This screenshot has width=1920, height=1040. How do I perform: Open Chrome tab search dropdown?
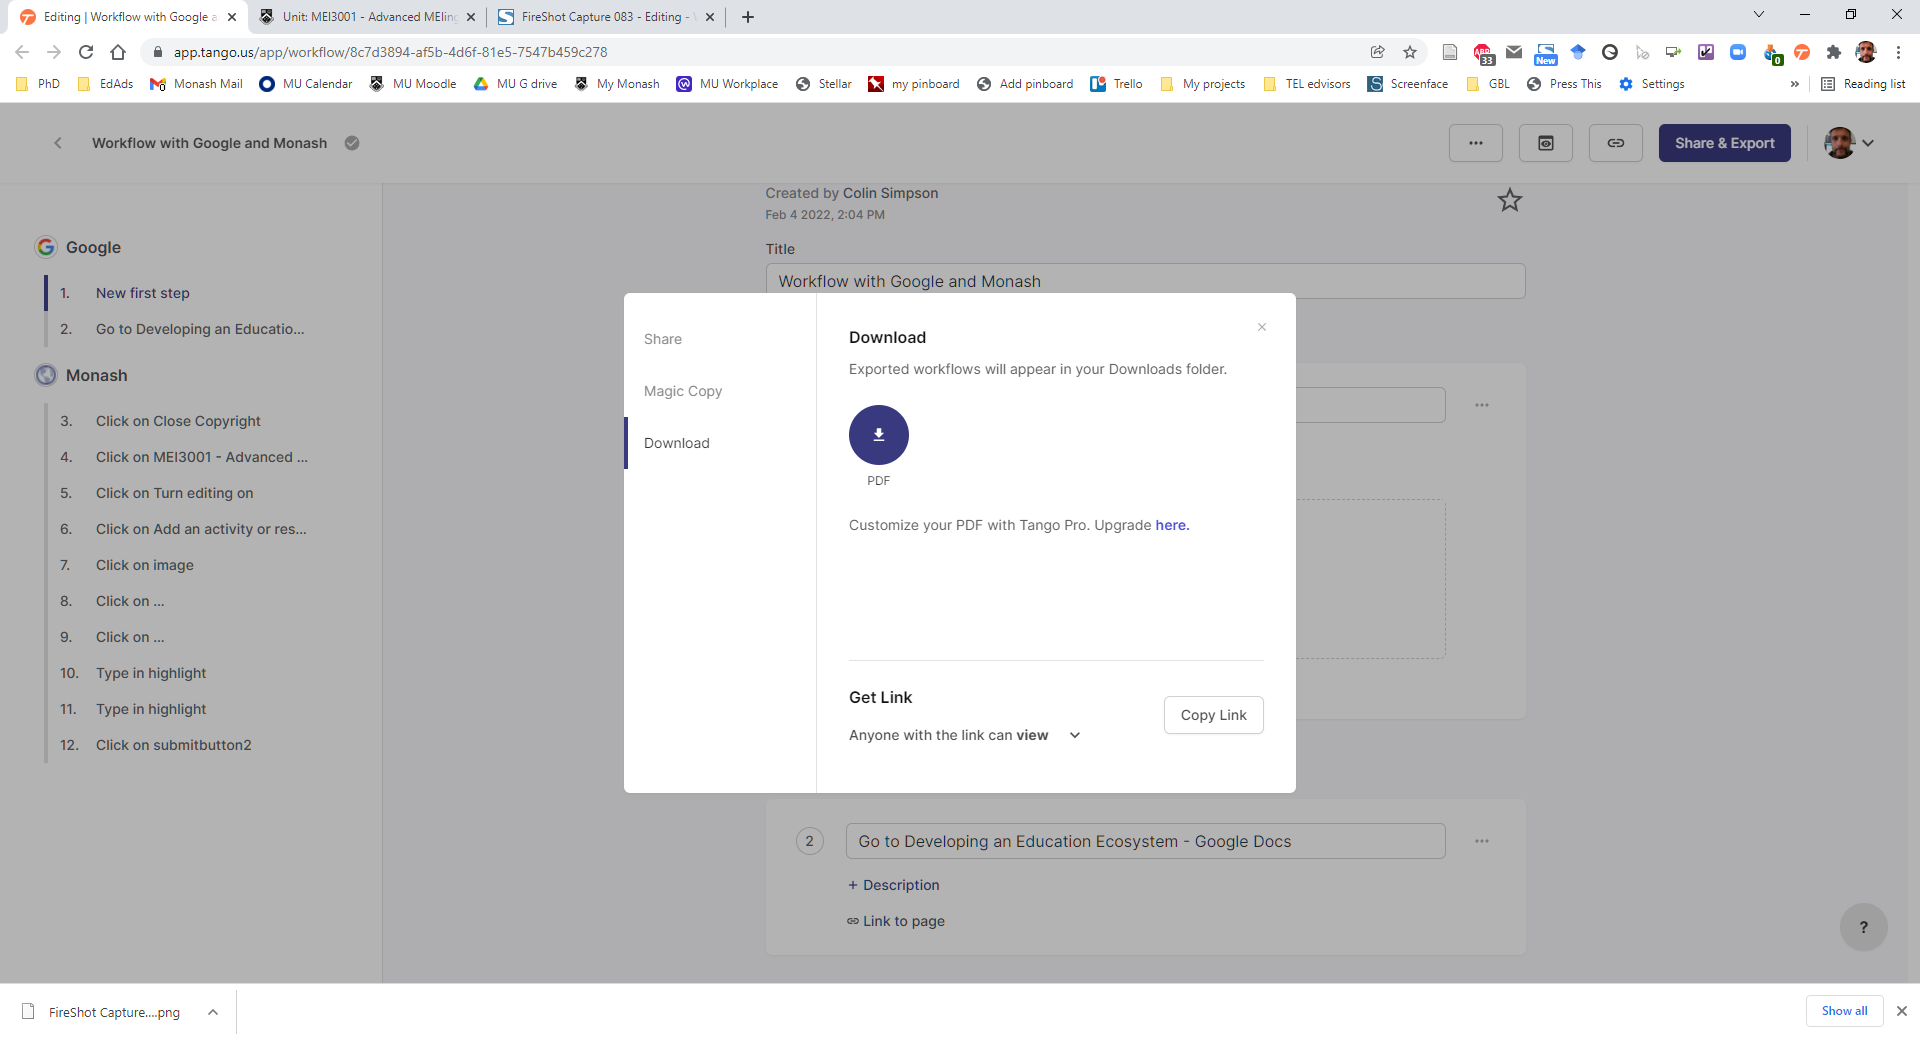tap(1759, 15)
